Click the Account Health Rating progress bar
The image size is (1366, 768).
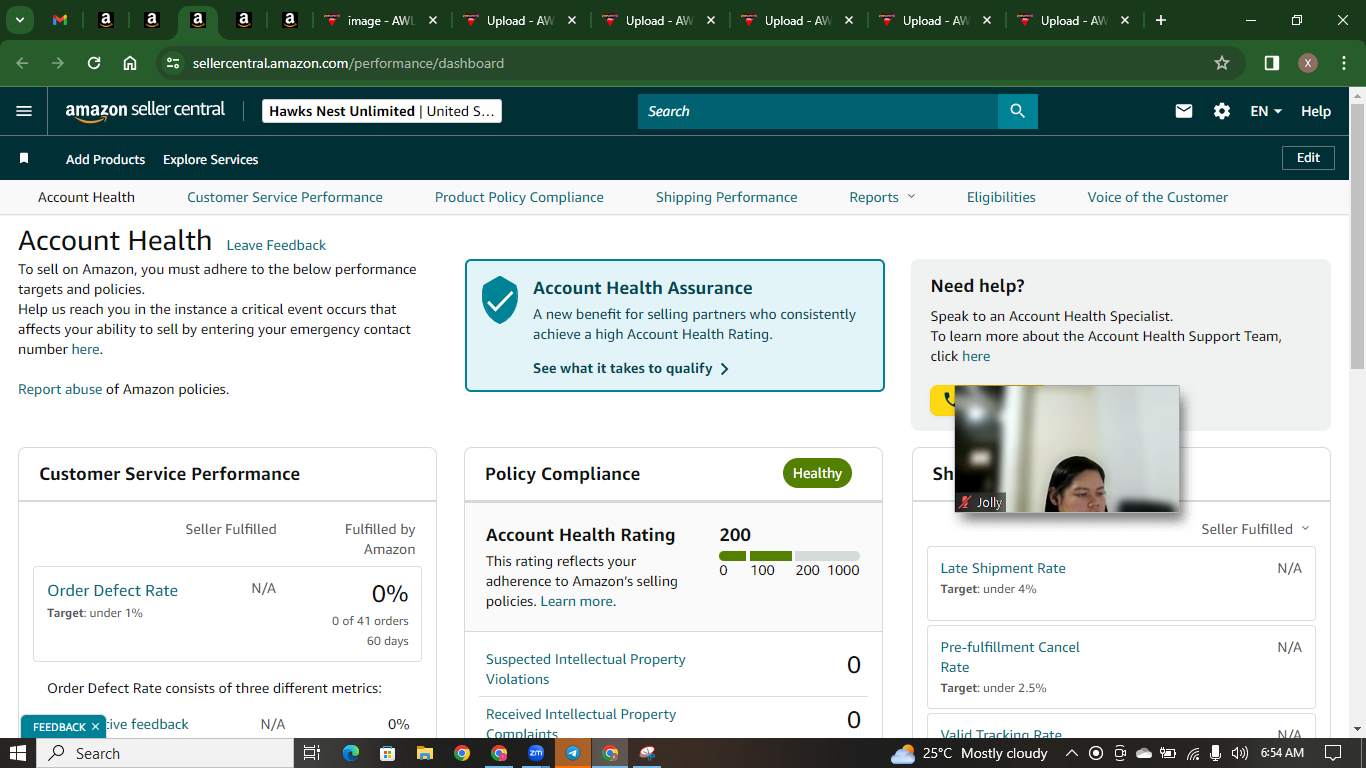point(789,556)
